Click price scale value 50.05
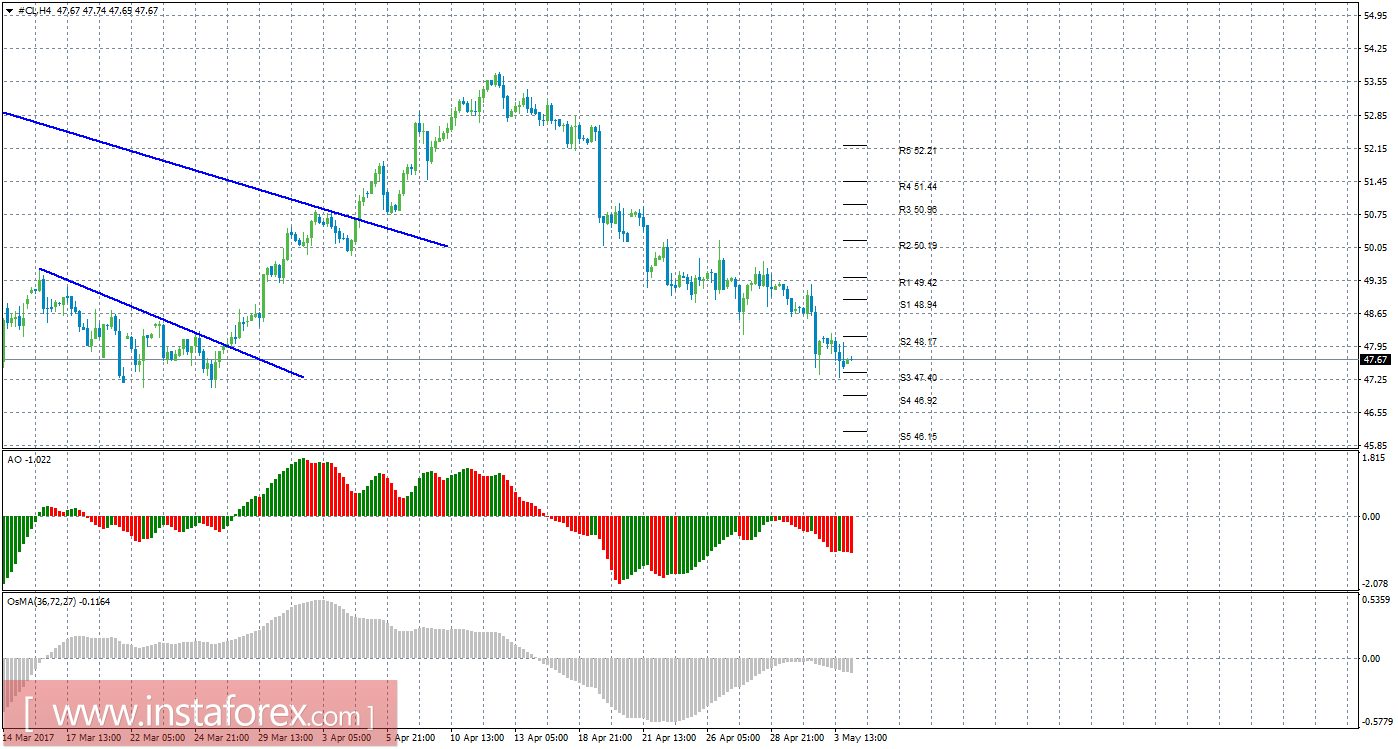 [x=1376, y=247]
